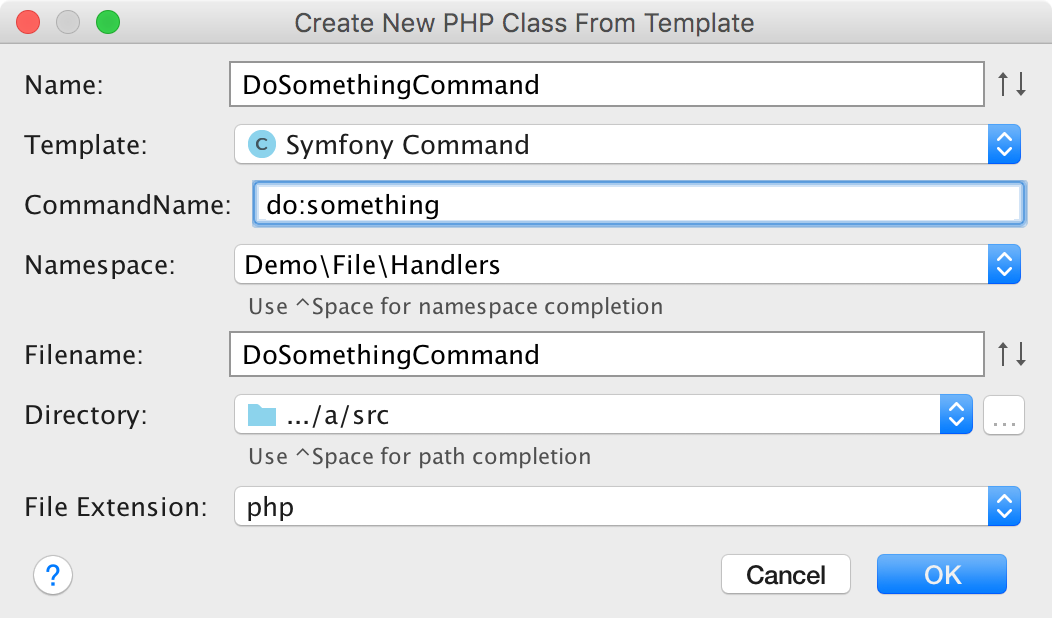Open the help question mark button

(53, 575)
